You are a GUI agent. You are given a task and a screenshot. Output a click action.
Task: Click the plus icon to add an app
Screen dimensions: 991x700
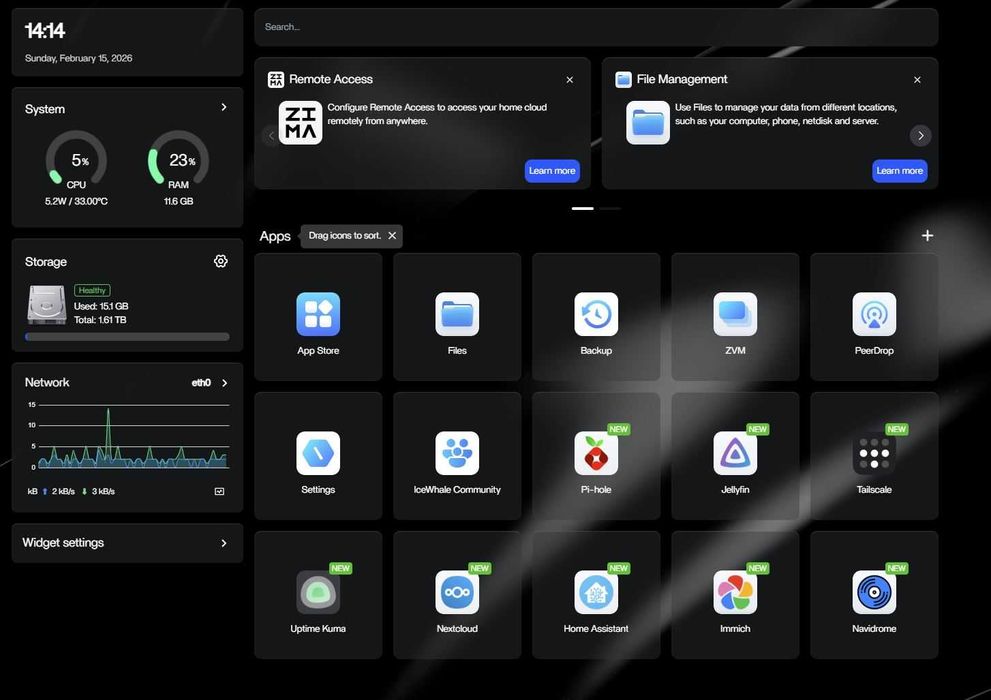(x=927, y=236)
